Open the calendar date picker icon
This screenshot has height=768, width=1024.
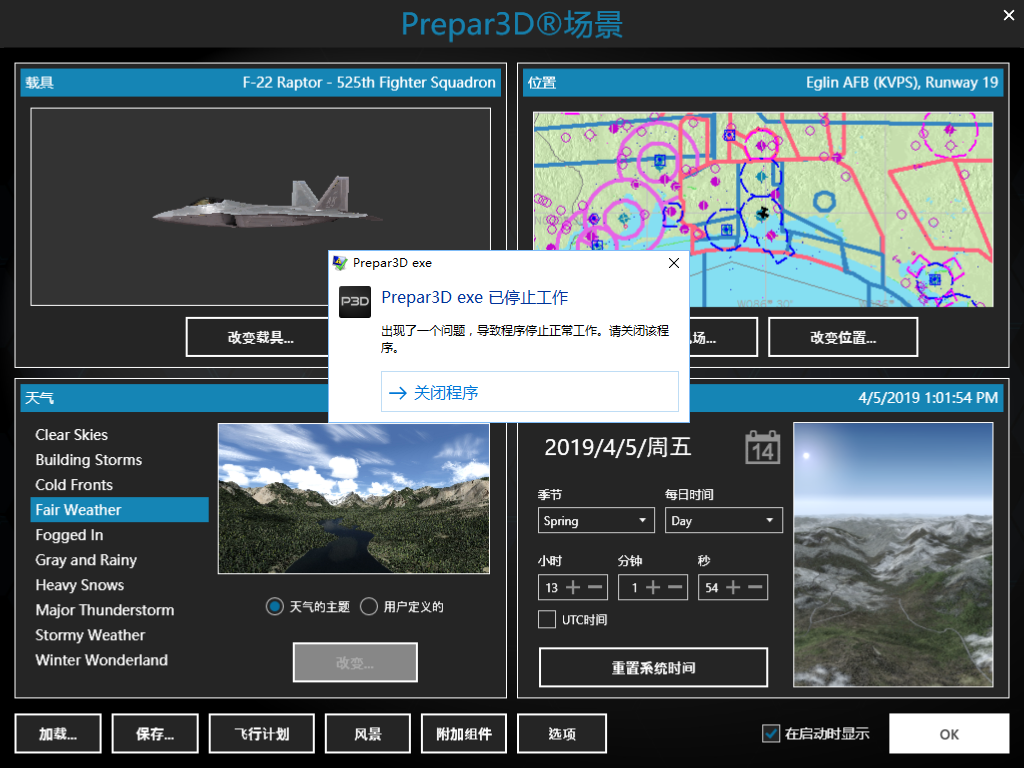(x=762, y=447)
